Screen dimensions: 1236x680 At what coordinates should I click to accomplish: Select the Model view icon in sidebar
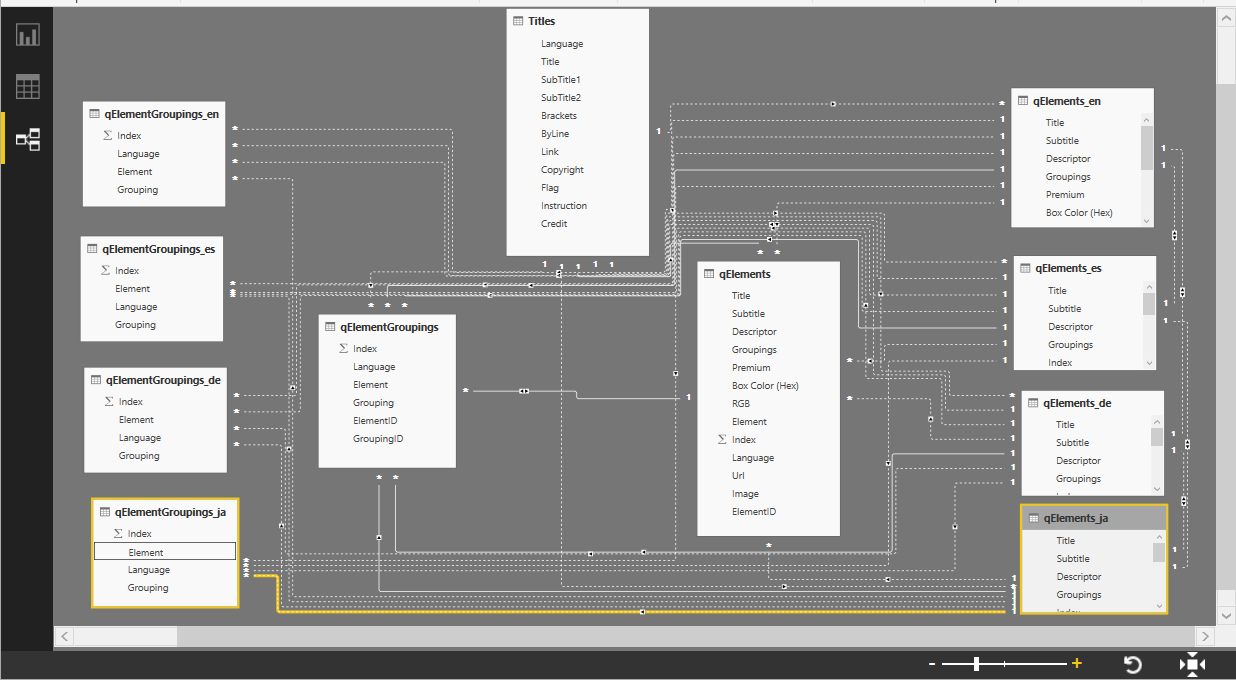pos(27,139)
